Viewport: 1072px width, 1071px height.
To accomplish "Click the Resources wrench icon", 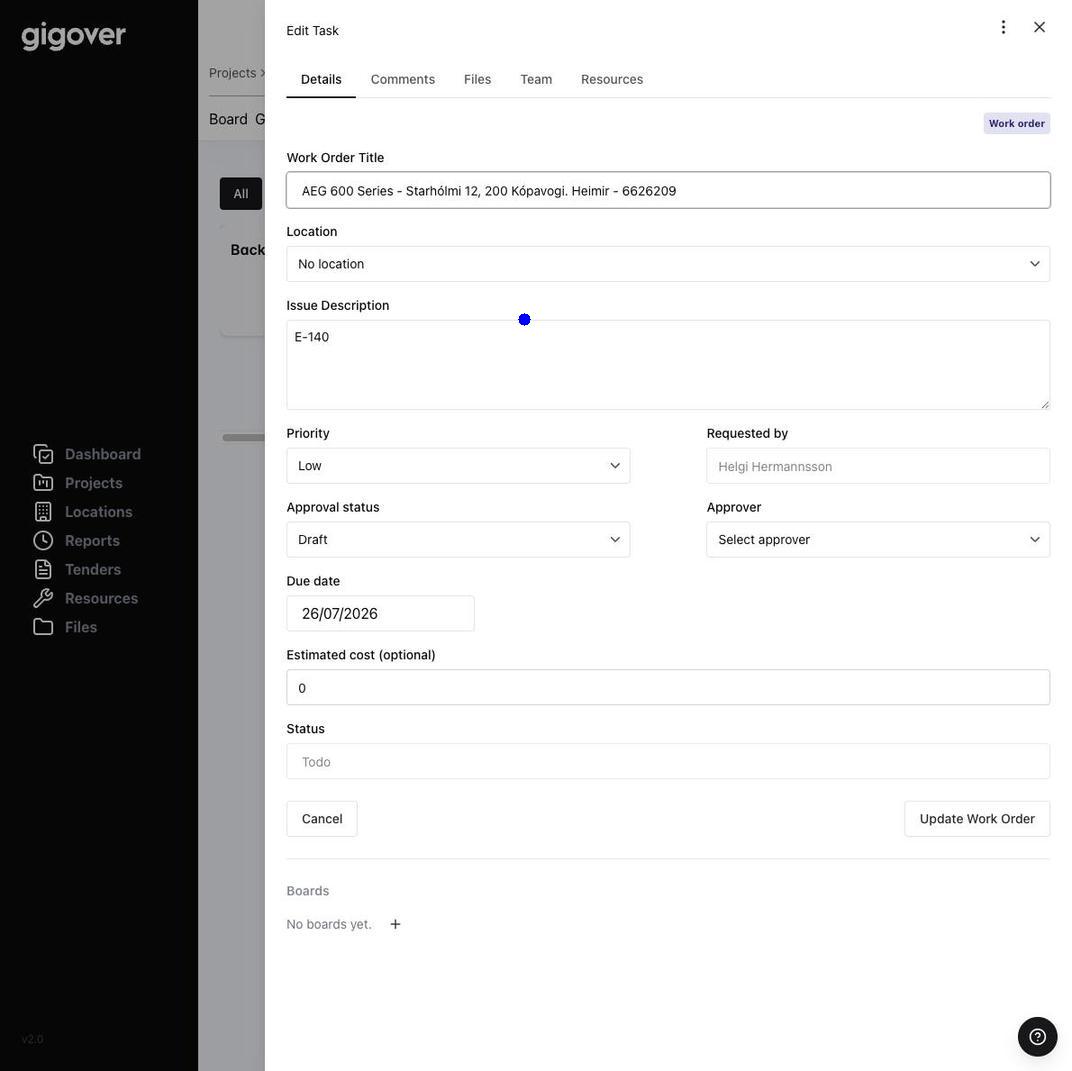I will [43, 597].
